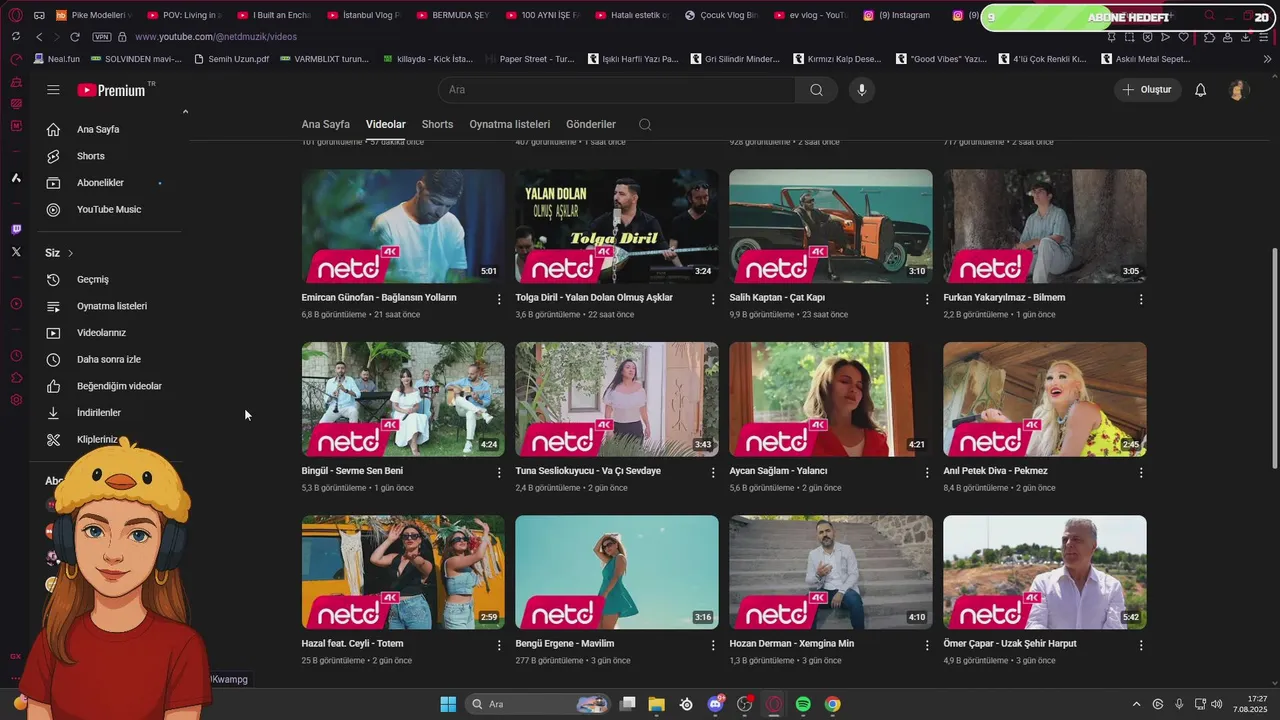Image resolution: width=1280 pixels, height=720 pixels.
Task: Open Gönderiler channel tab
Action: click(x=591, y=125)
